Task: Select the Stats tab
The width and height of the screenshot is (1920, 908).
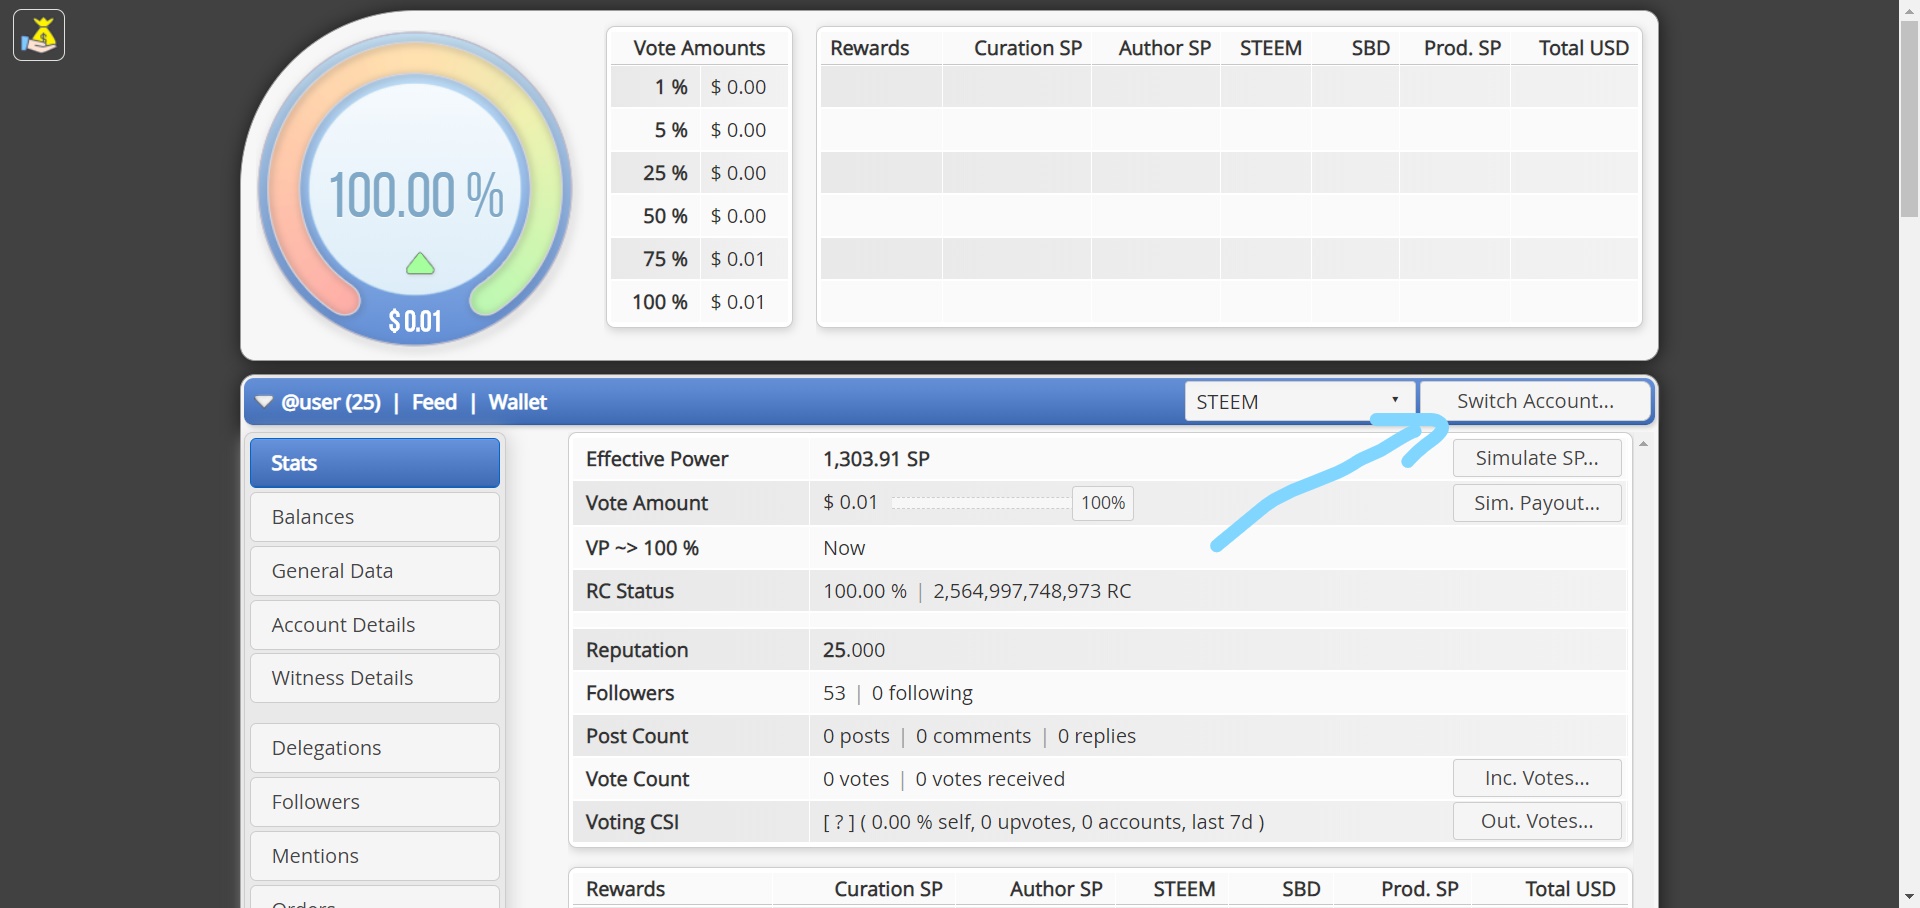Action: (375, 463)
